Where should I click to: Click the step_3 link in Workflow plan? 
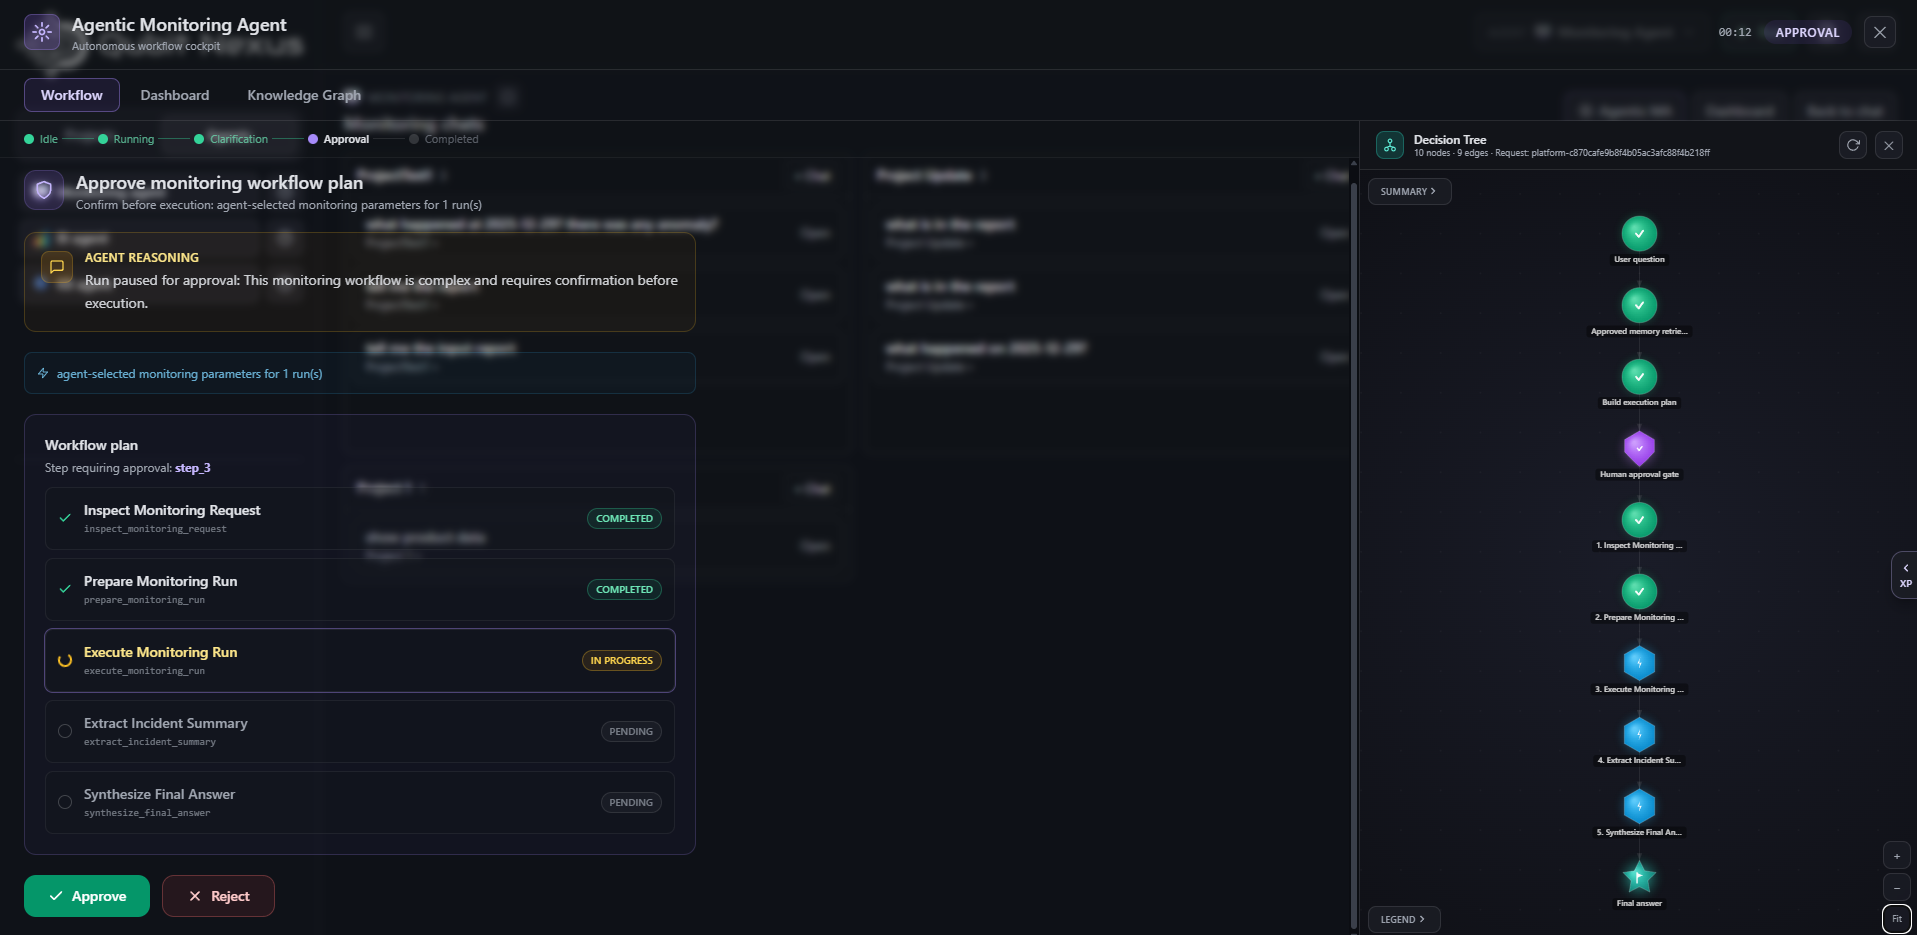coord(193,468)
